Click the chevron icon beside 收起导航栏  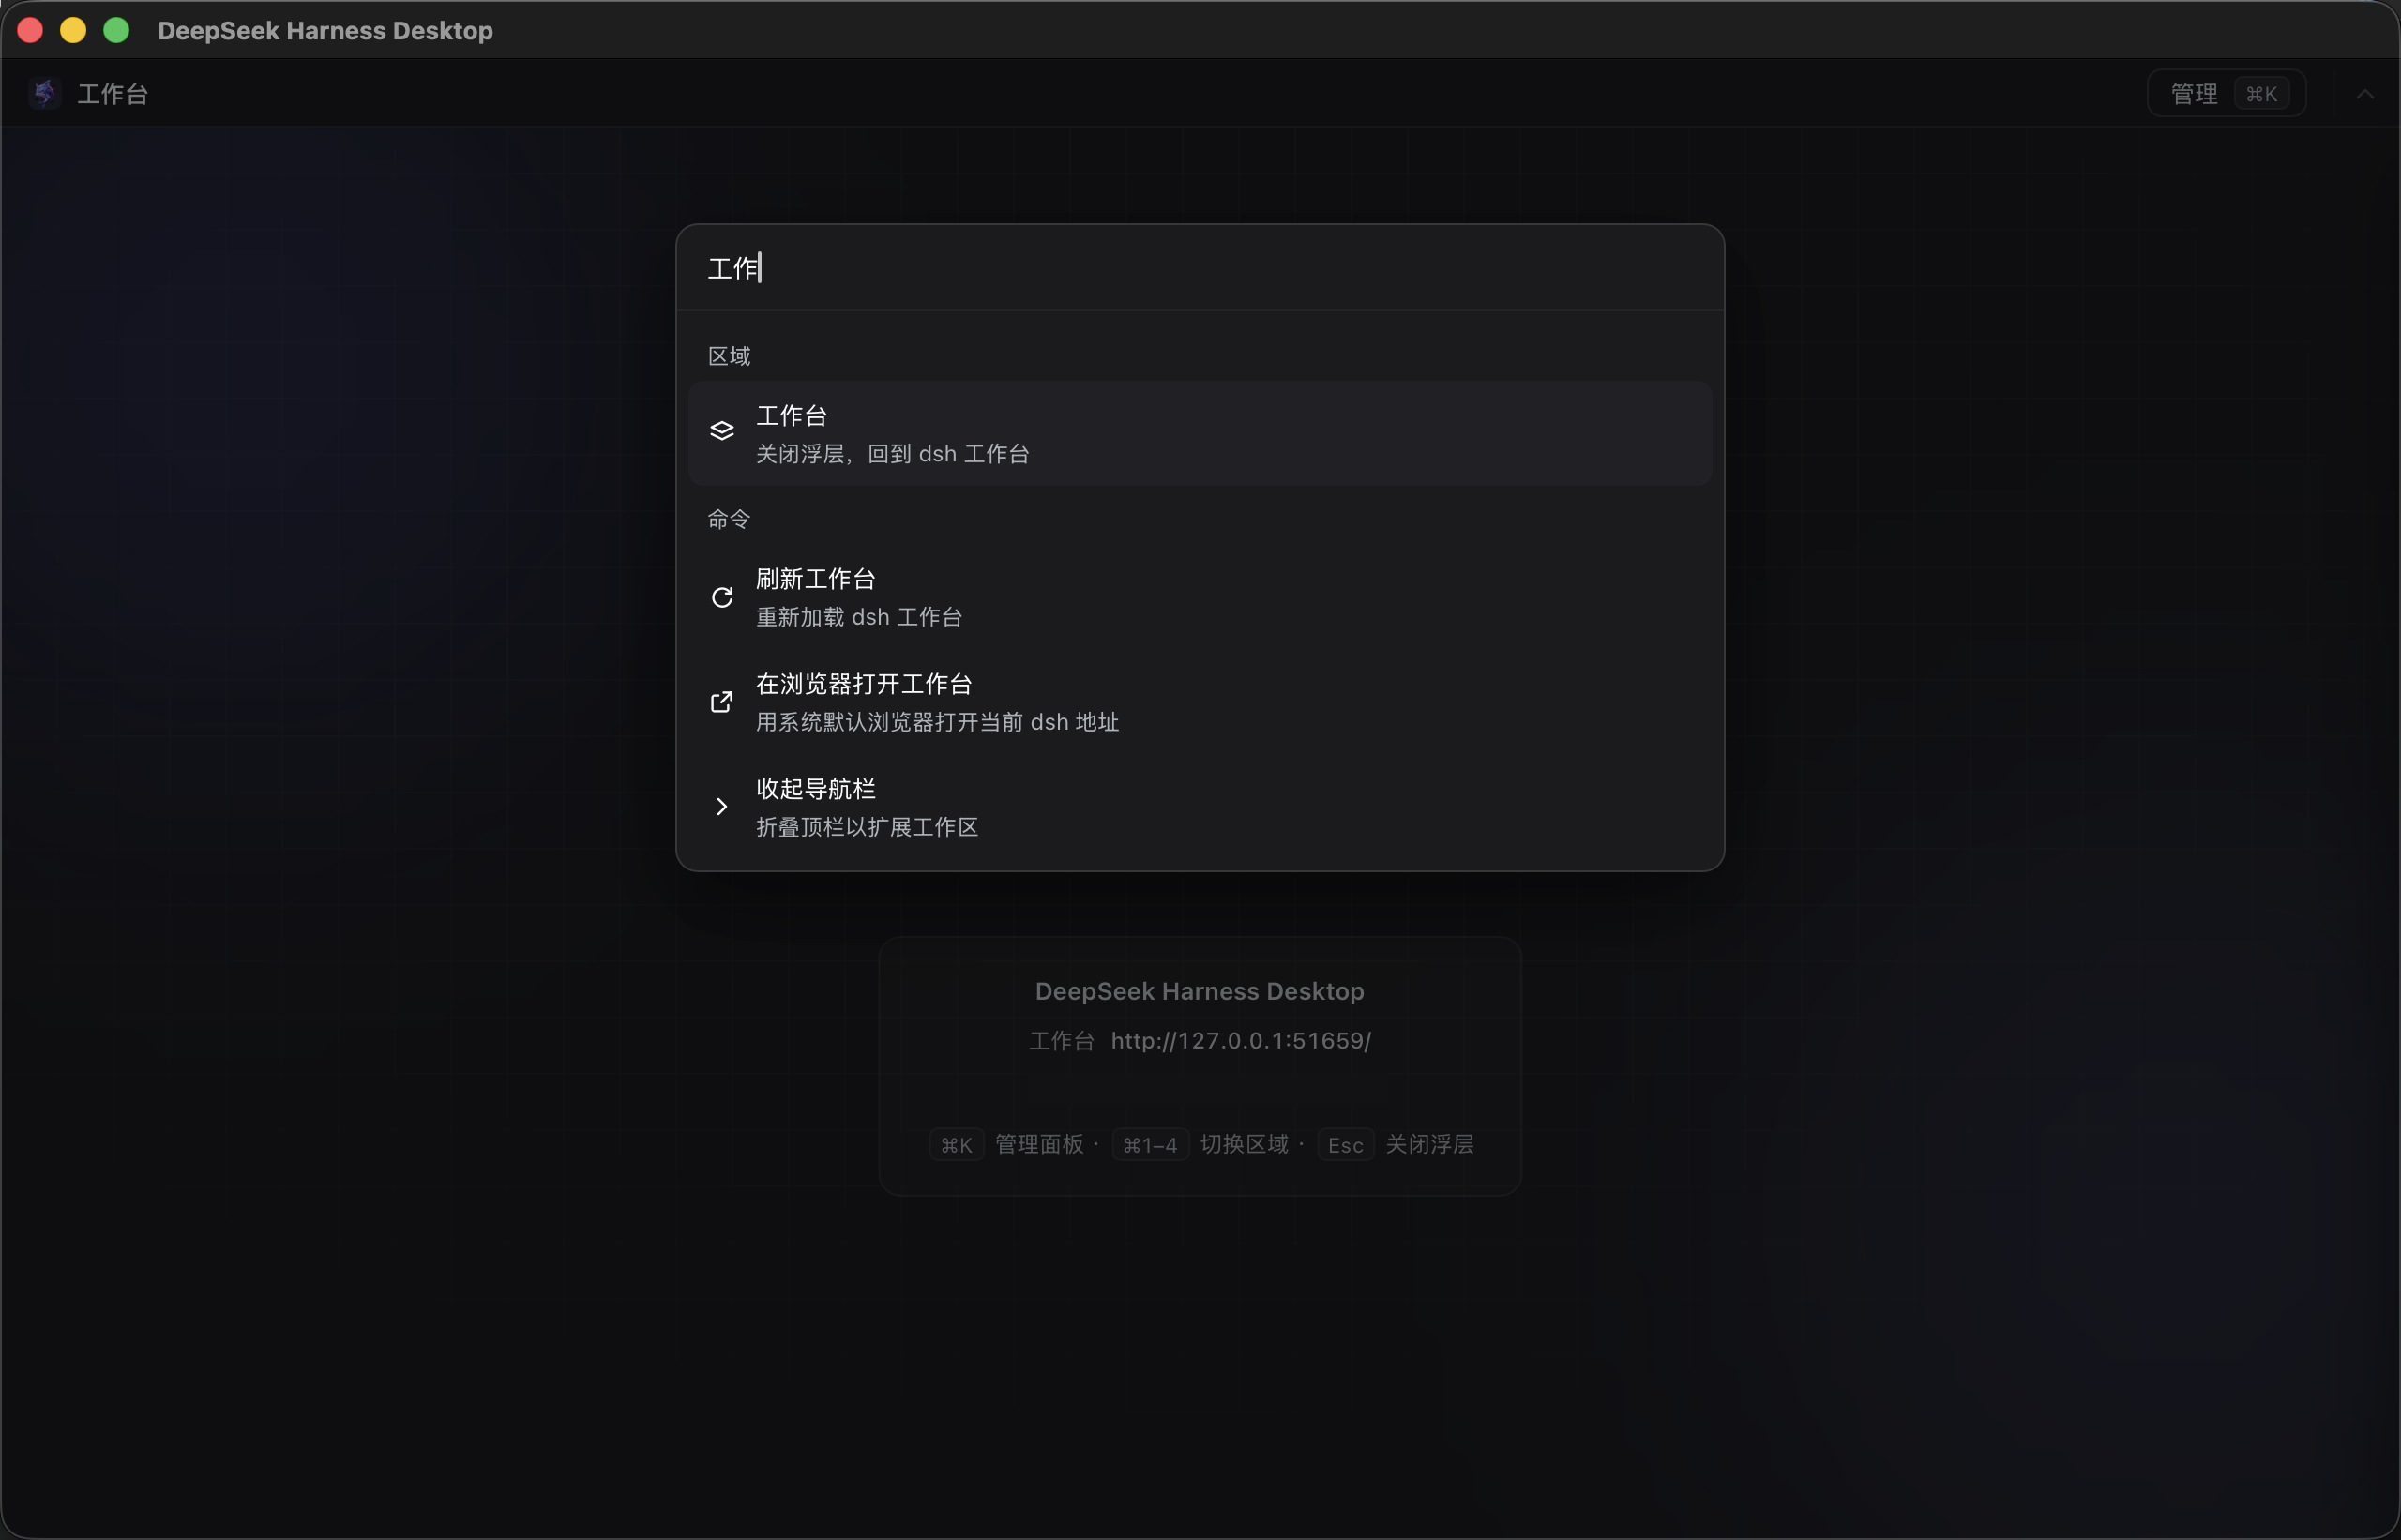[722, 807]
